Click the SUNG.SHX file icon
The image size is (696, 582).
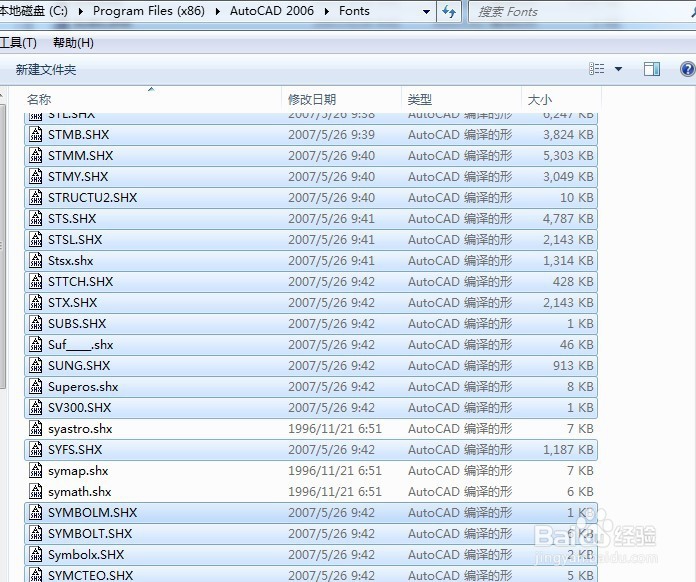tap(36, 365)
